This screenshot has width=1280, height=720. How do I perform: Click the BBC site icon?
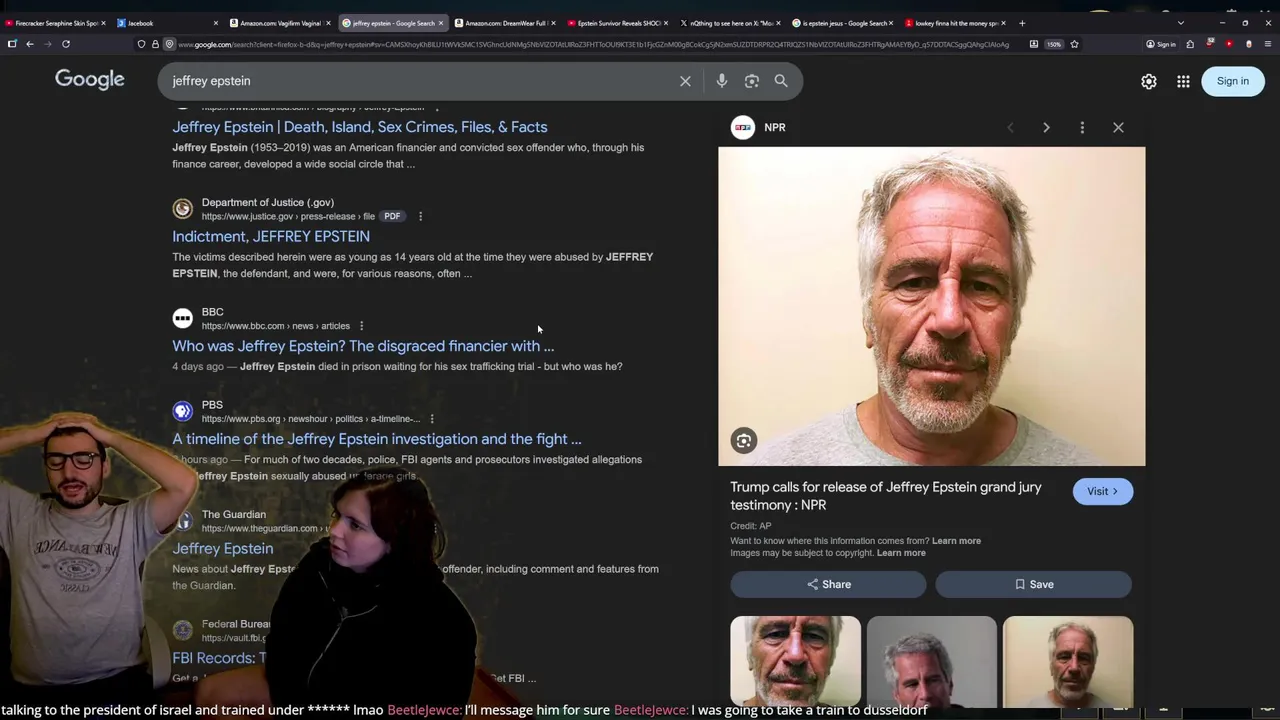pyautogui.click(x=182, y=318)
